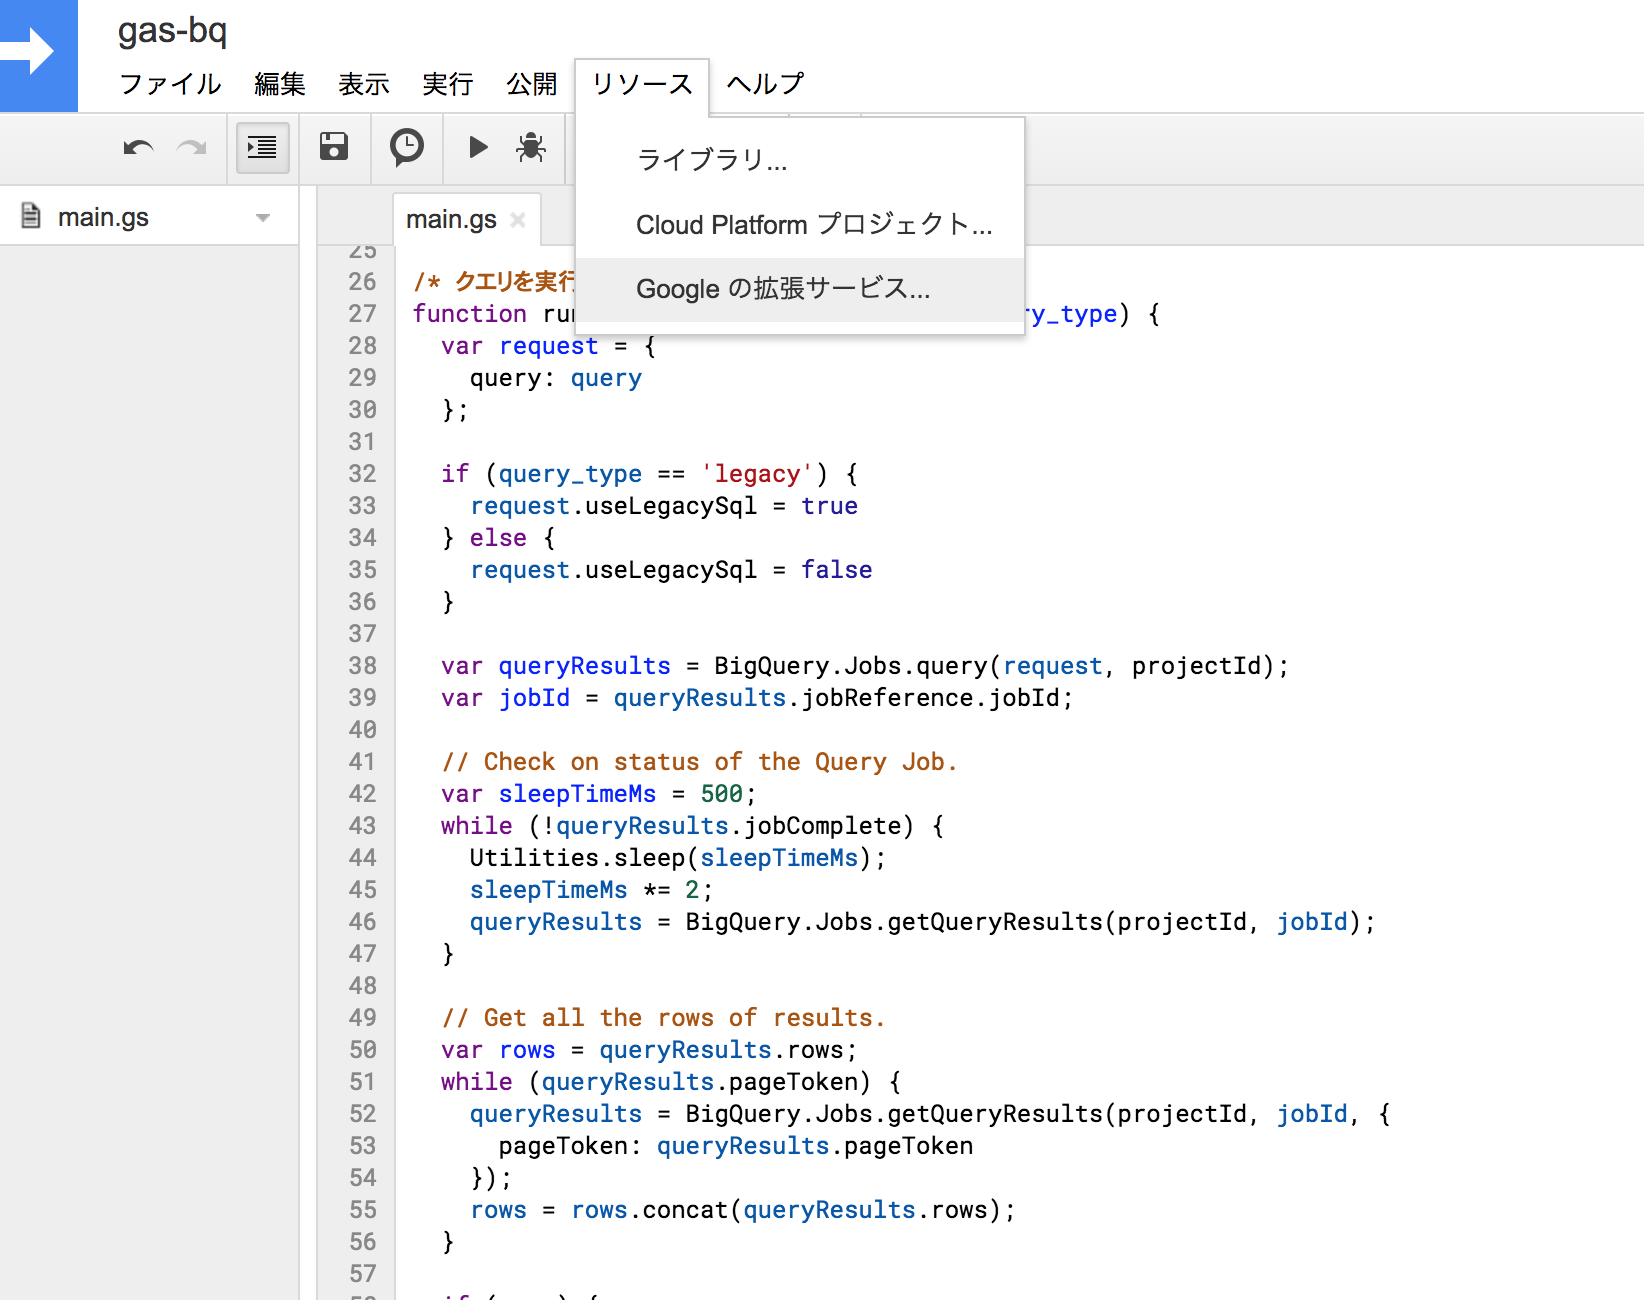Choose ライブラリ... from the menu
Image resolution: width=1644 pixels, height=1300 pixels.
coord(800,160)
